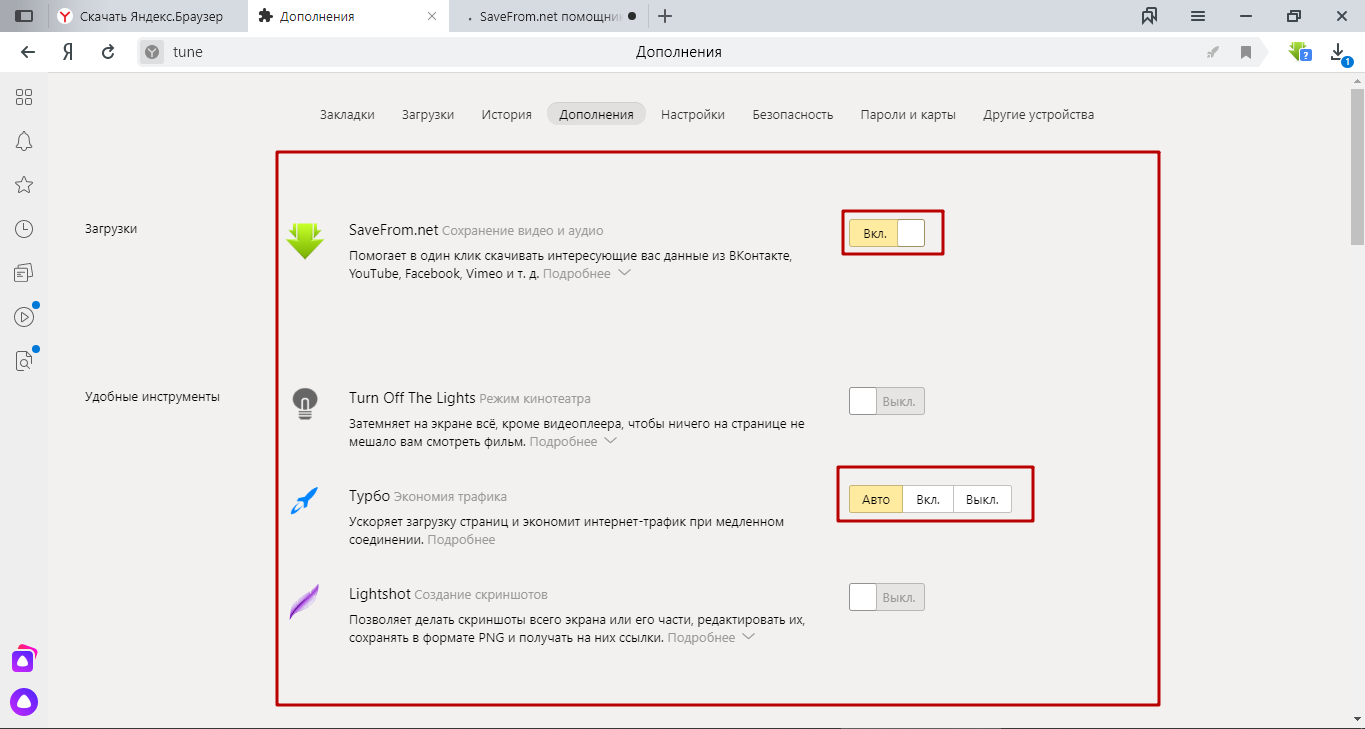Switch to Настройки tab

pyautogui.click(x=693, y=114)
